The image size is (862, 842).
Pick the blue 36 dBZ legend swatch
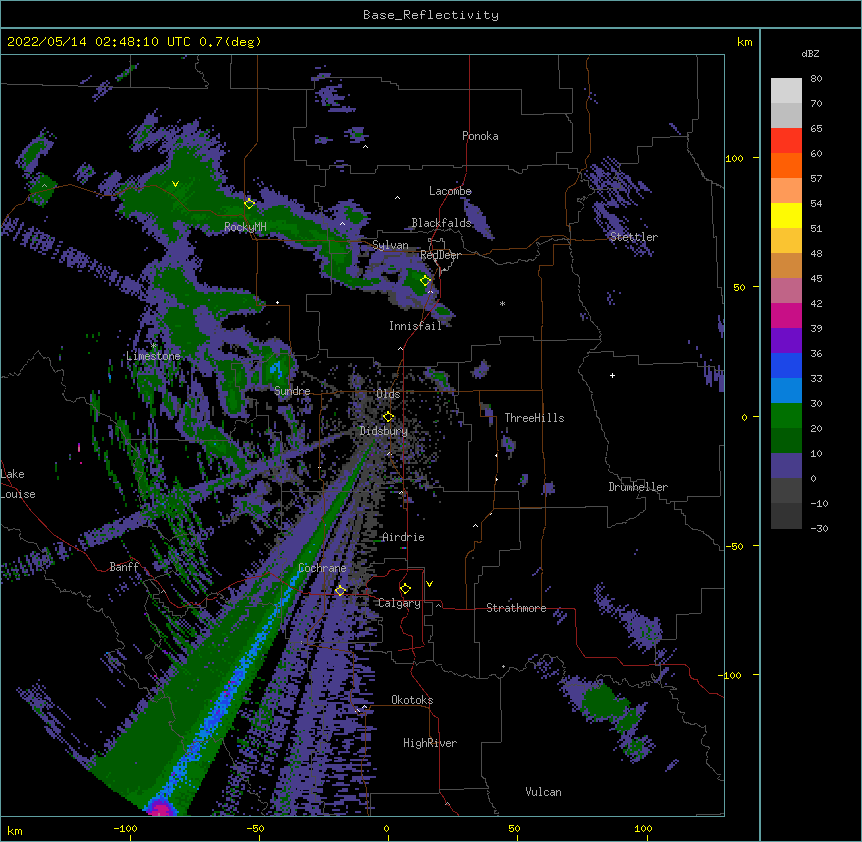tap(786, 365)
